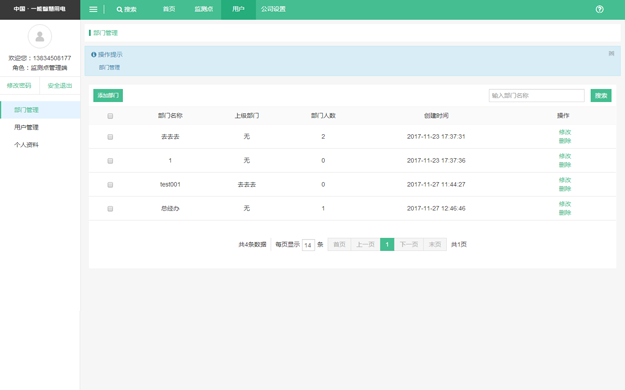This screenshot has height=390, width=625.
Task: Click 删除 for department test001
Action: [x=565, y=189]
